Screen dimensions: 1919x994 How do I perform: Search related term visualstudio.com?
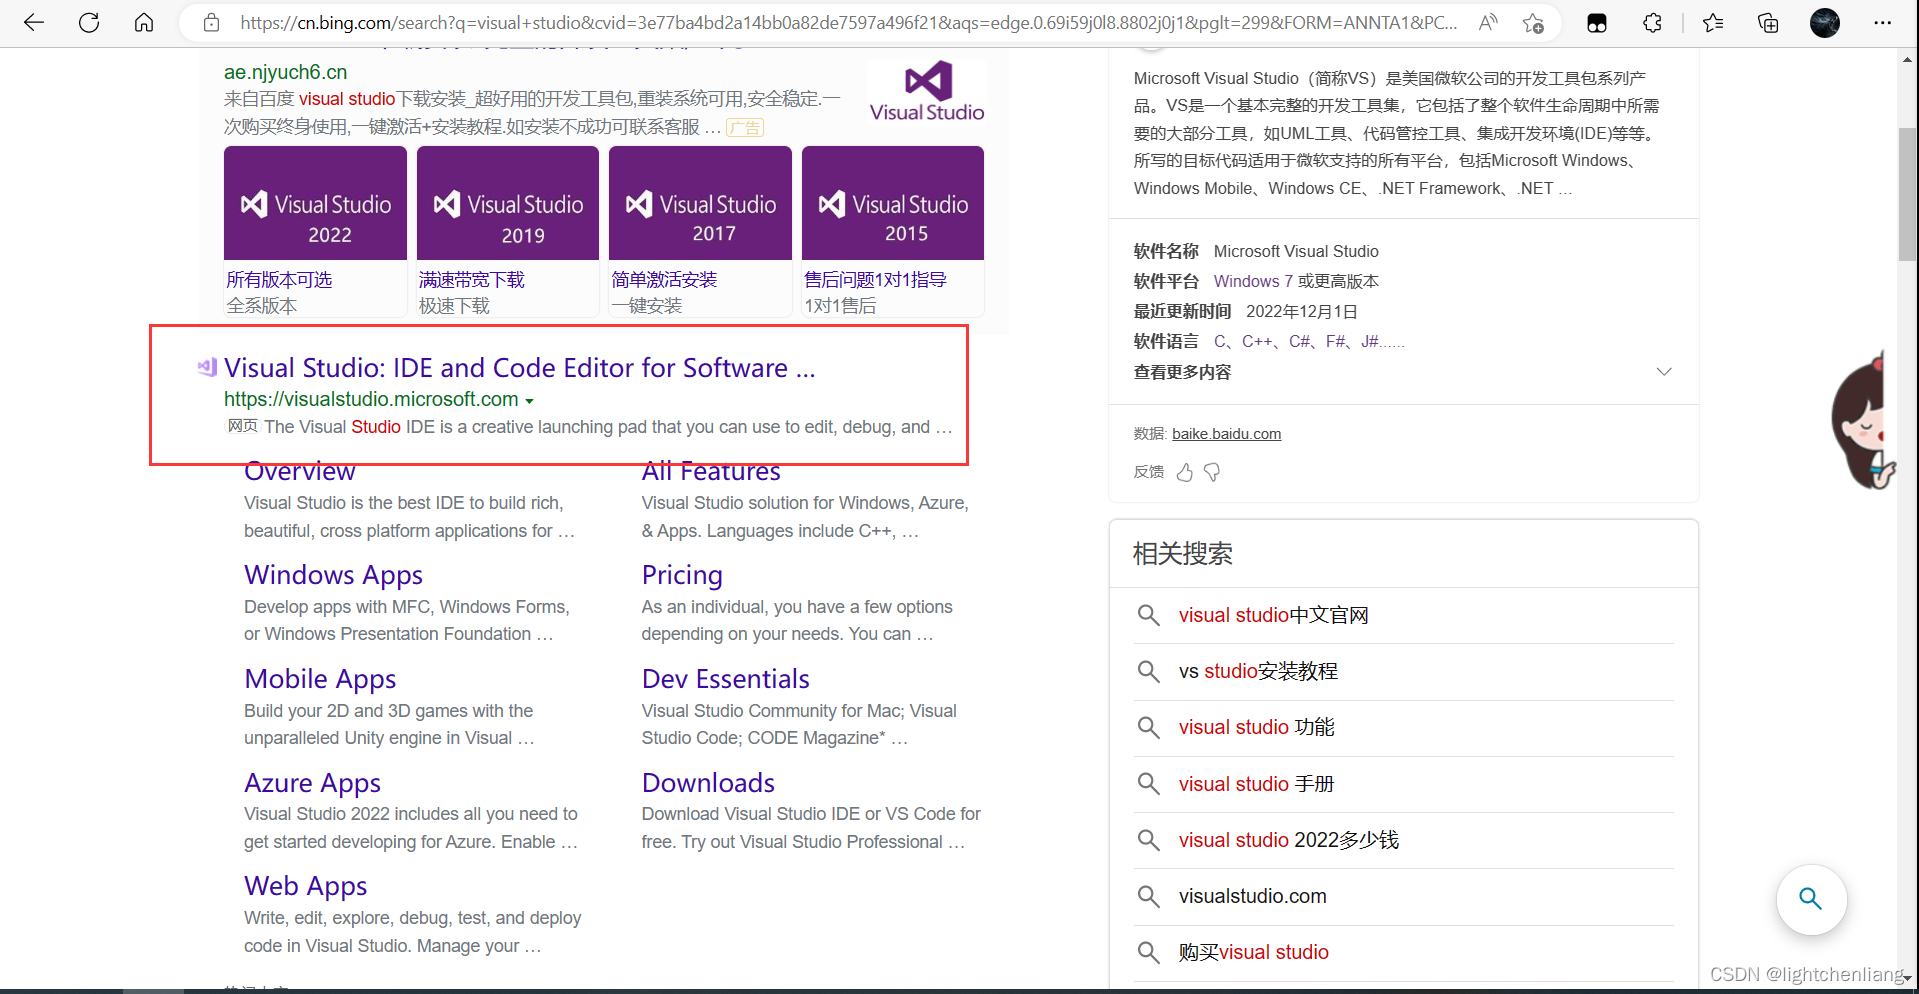click(1252, 896)
